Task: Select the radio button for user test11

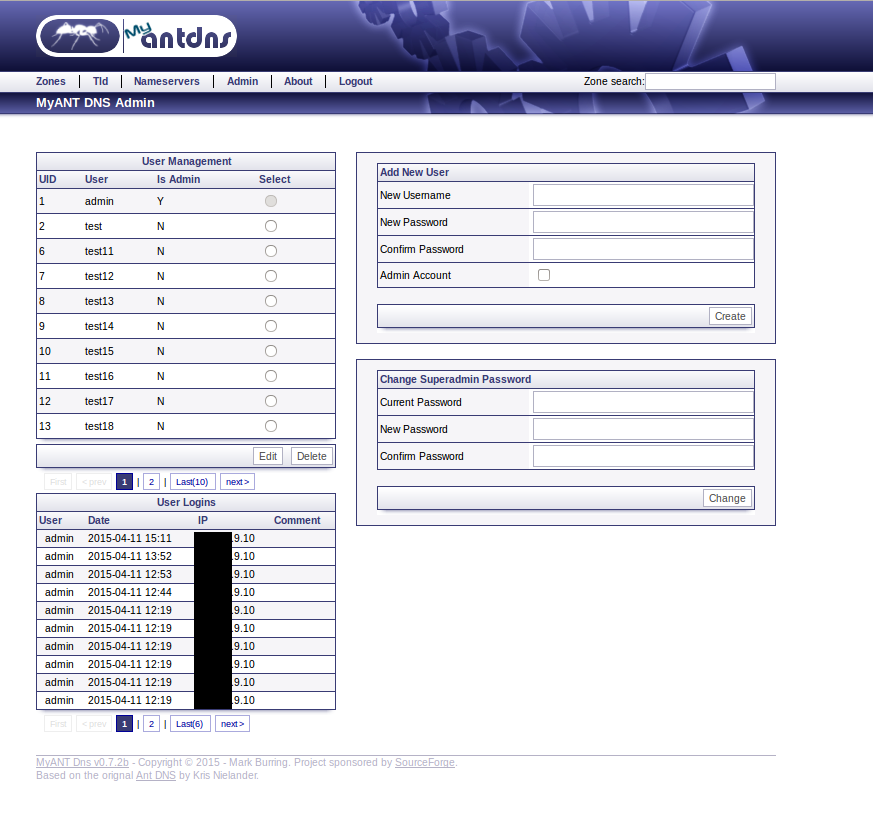Action: [270, 251]
